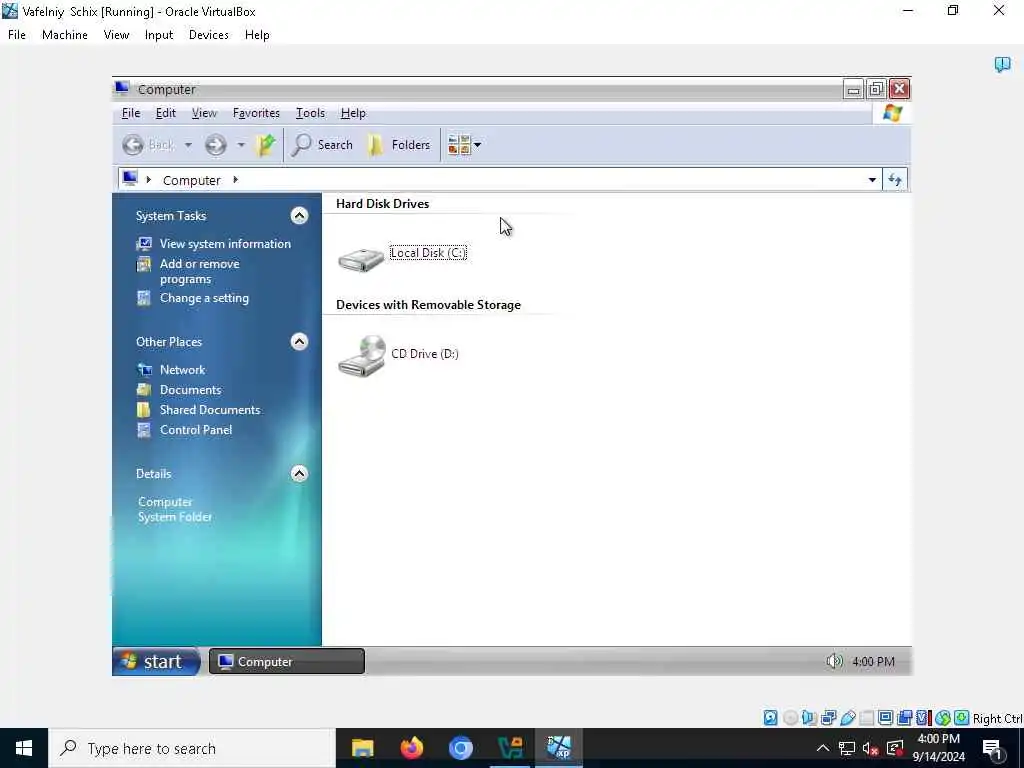The height and width of the screenshot is (768, 1024).
Task: Click Change a setting link
Action: pos(204,298)
